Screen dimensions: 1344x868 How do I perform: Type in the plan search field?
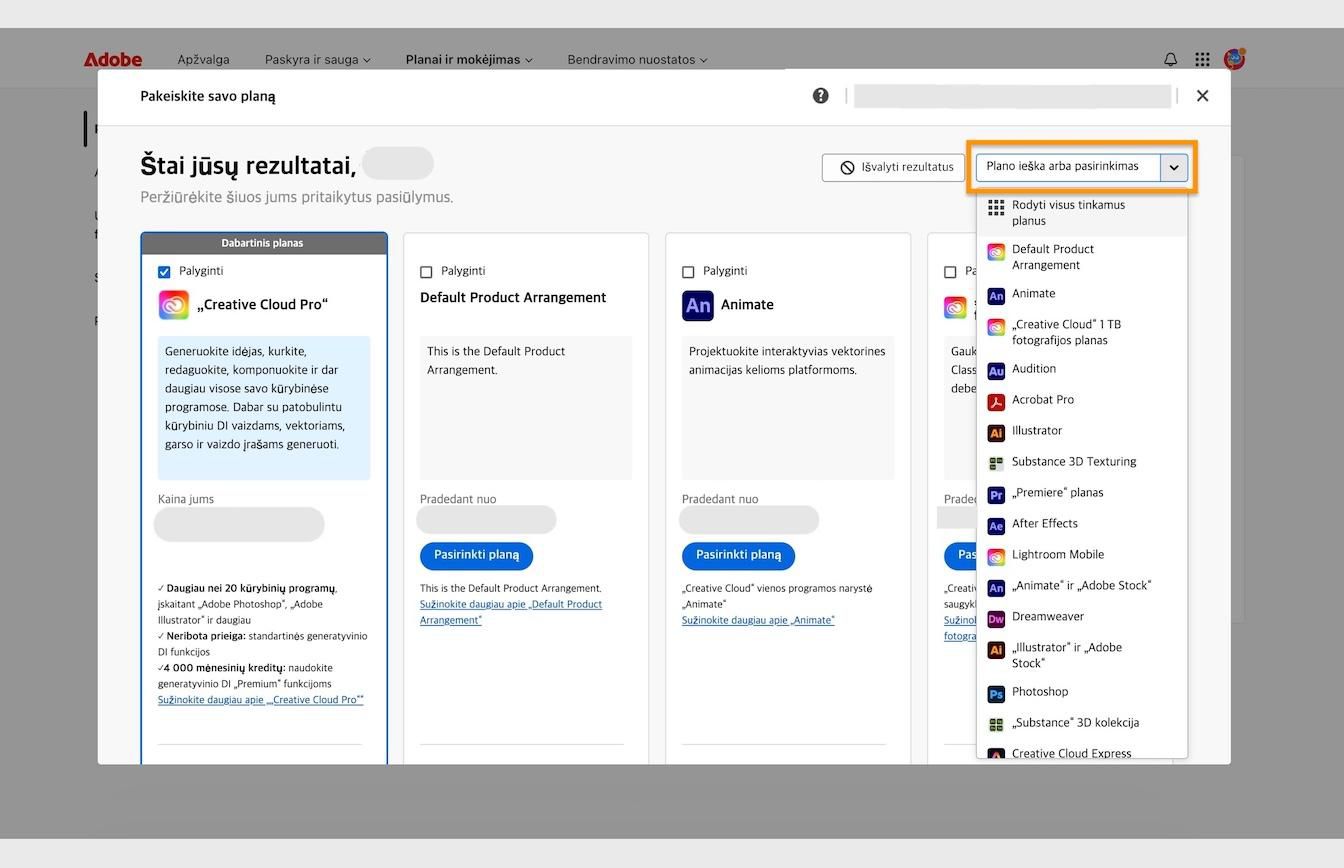pyautogui.click(x=1068, y=167)
